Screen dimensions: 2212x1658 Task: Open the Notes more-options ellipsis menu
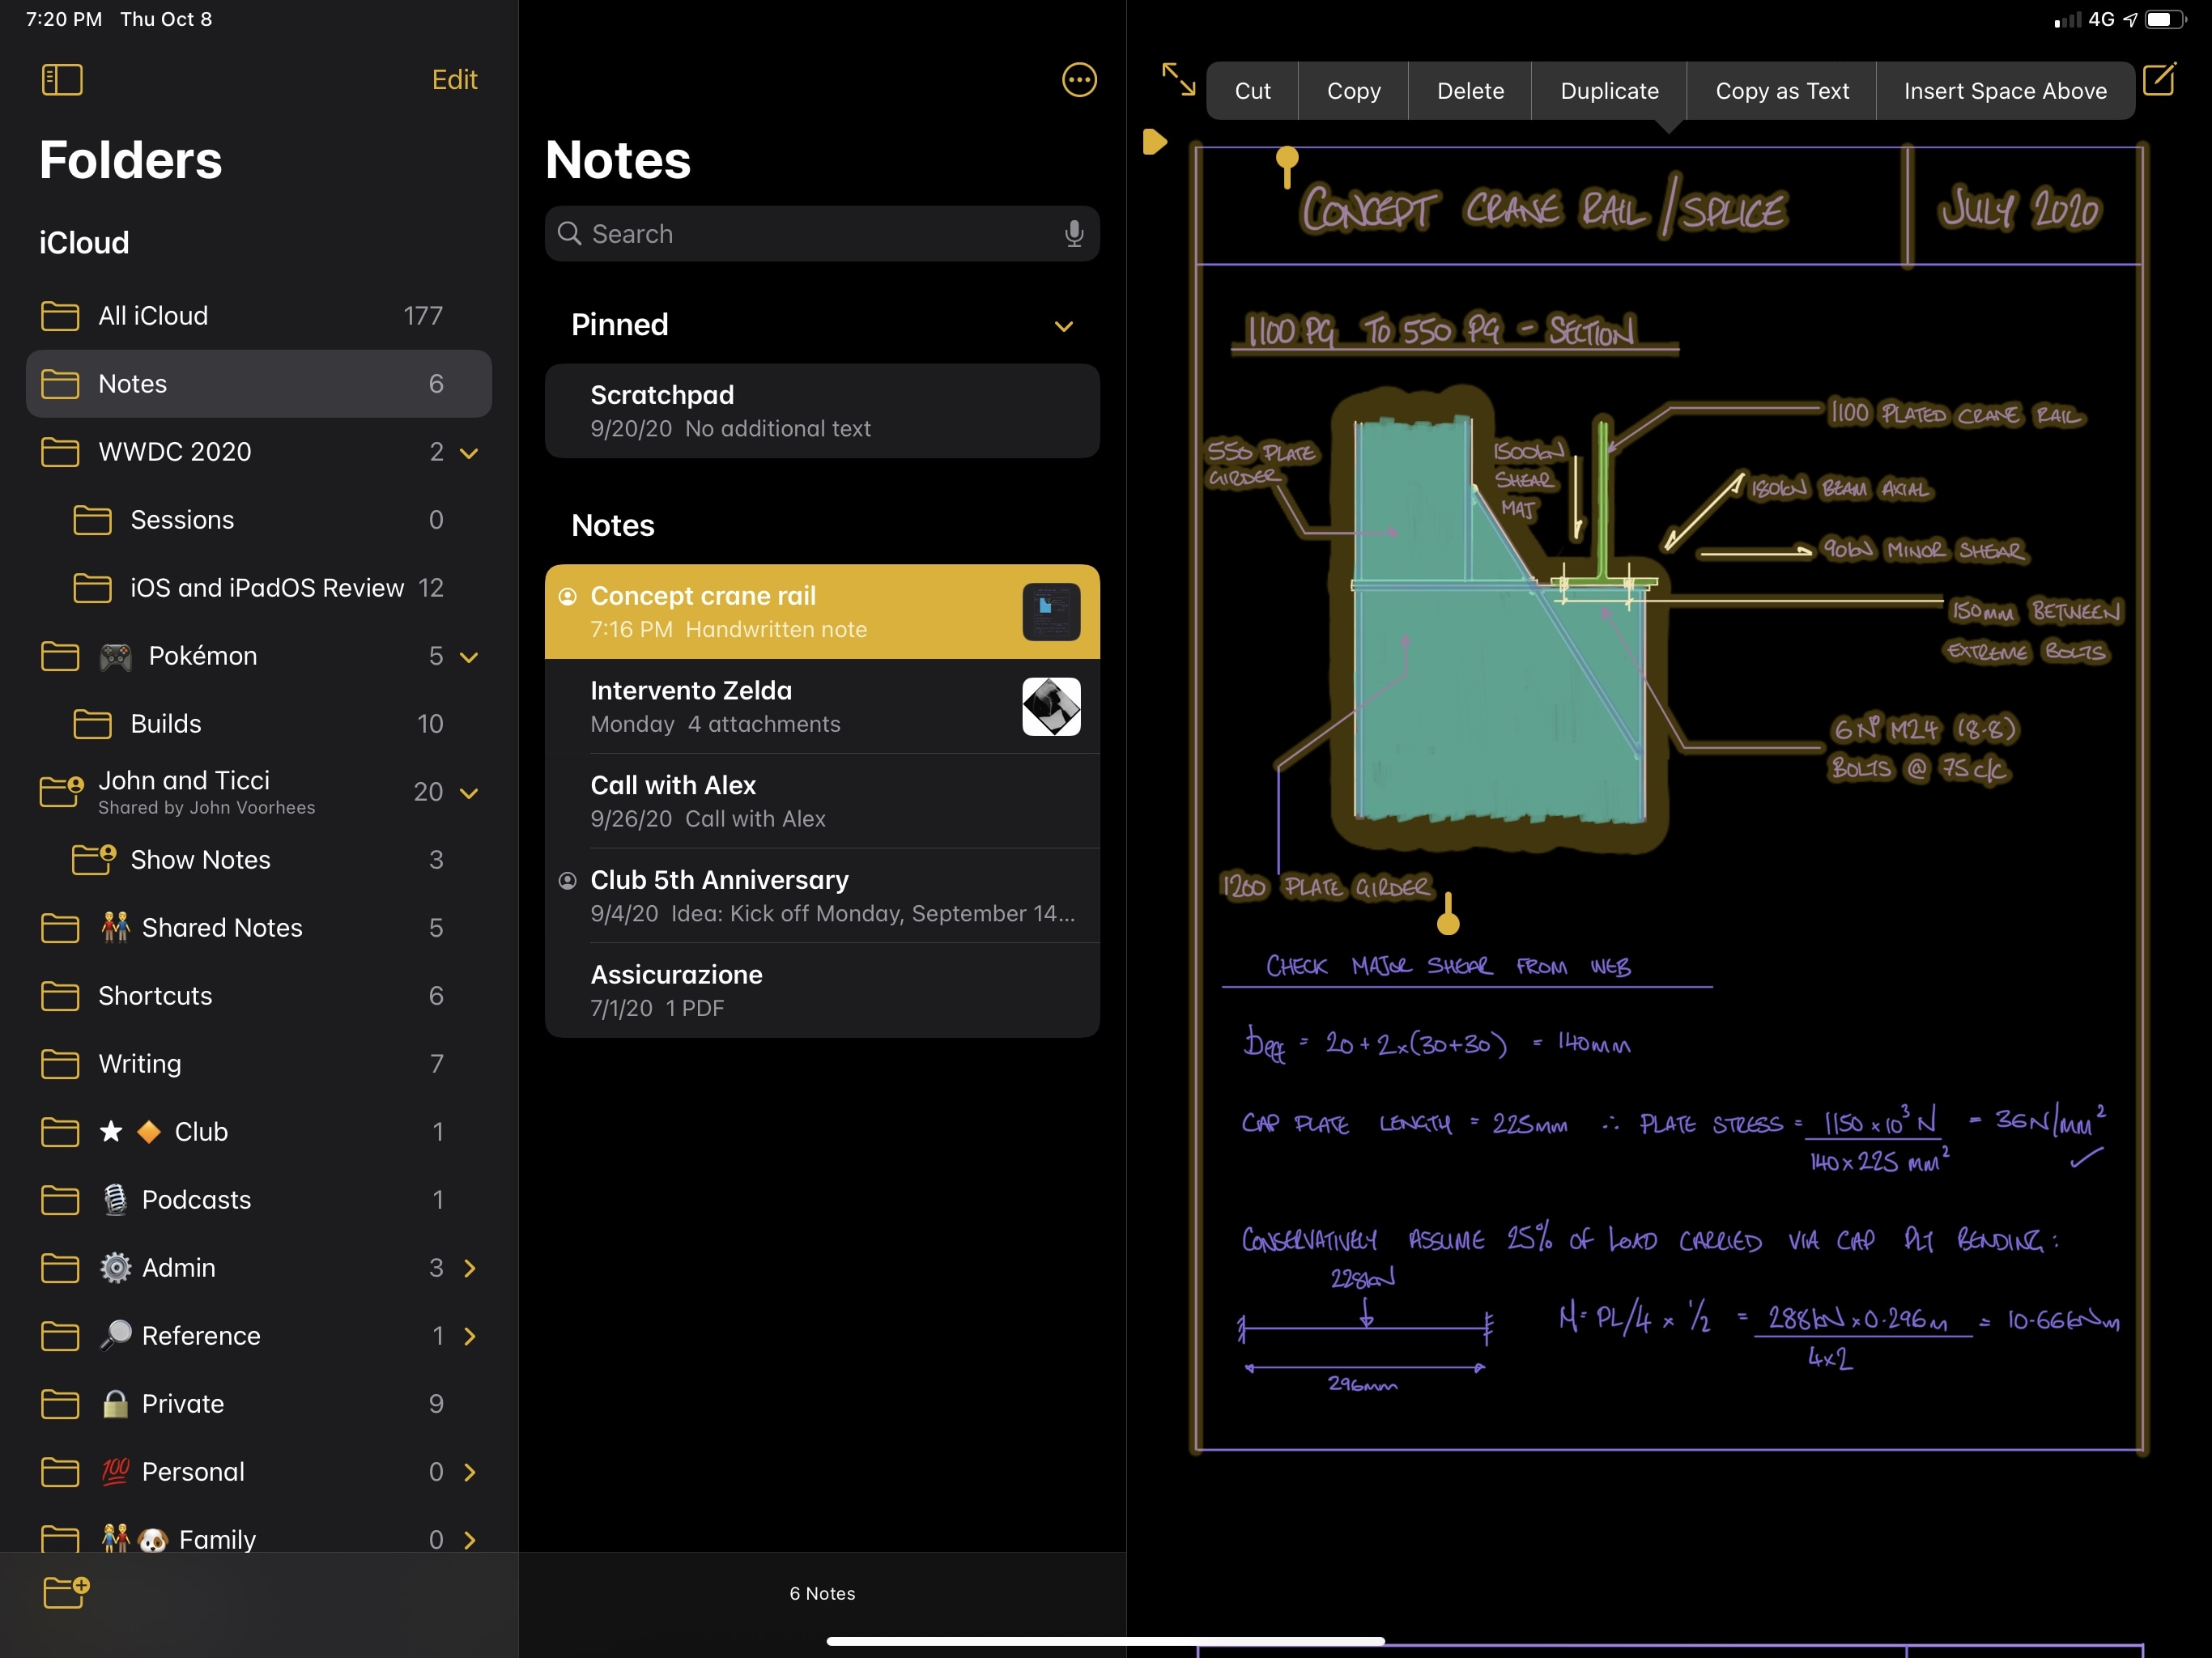tap(1079, 80)
